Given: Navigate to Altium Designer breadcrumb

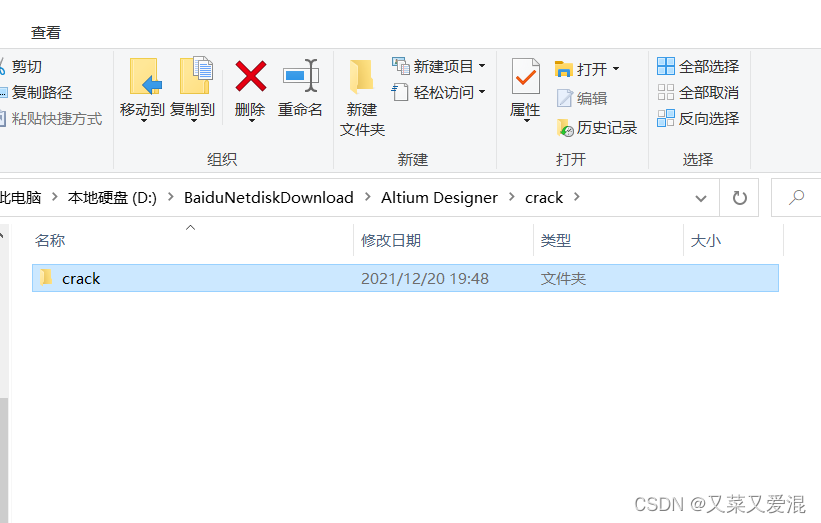Looking at the screenshot, I should [439, 198].
